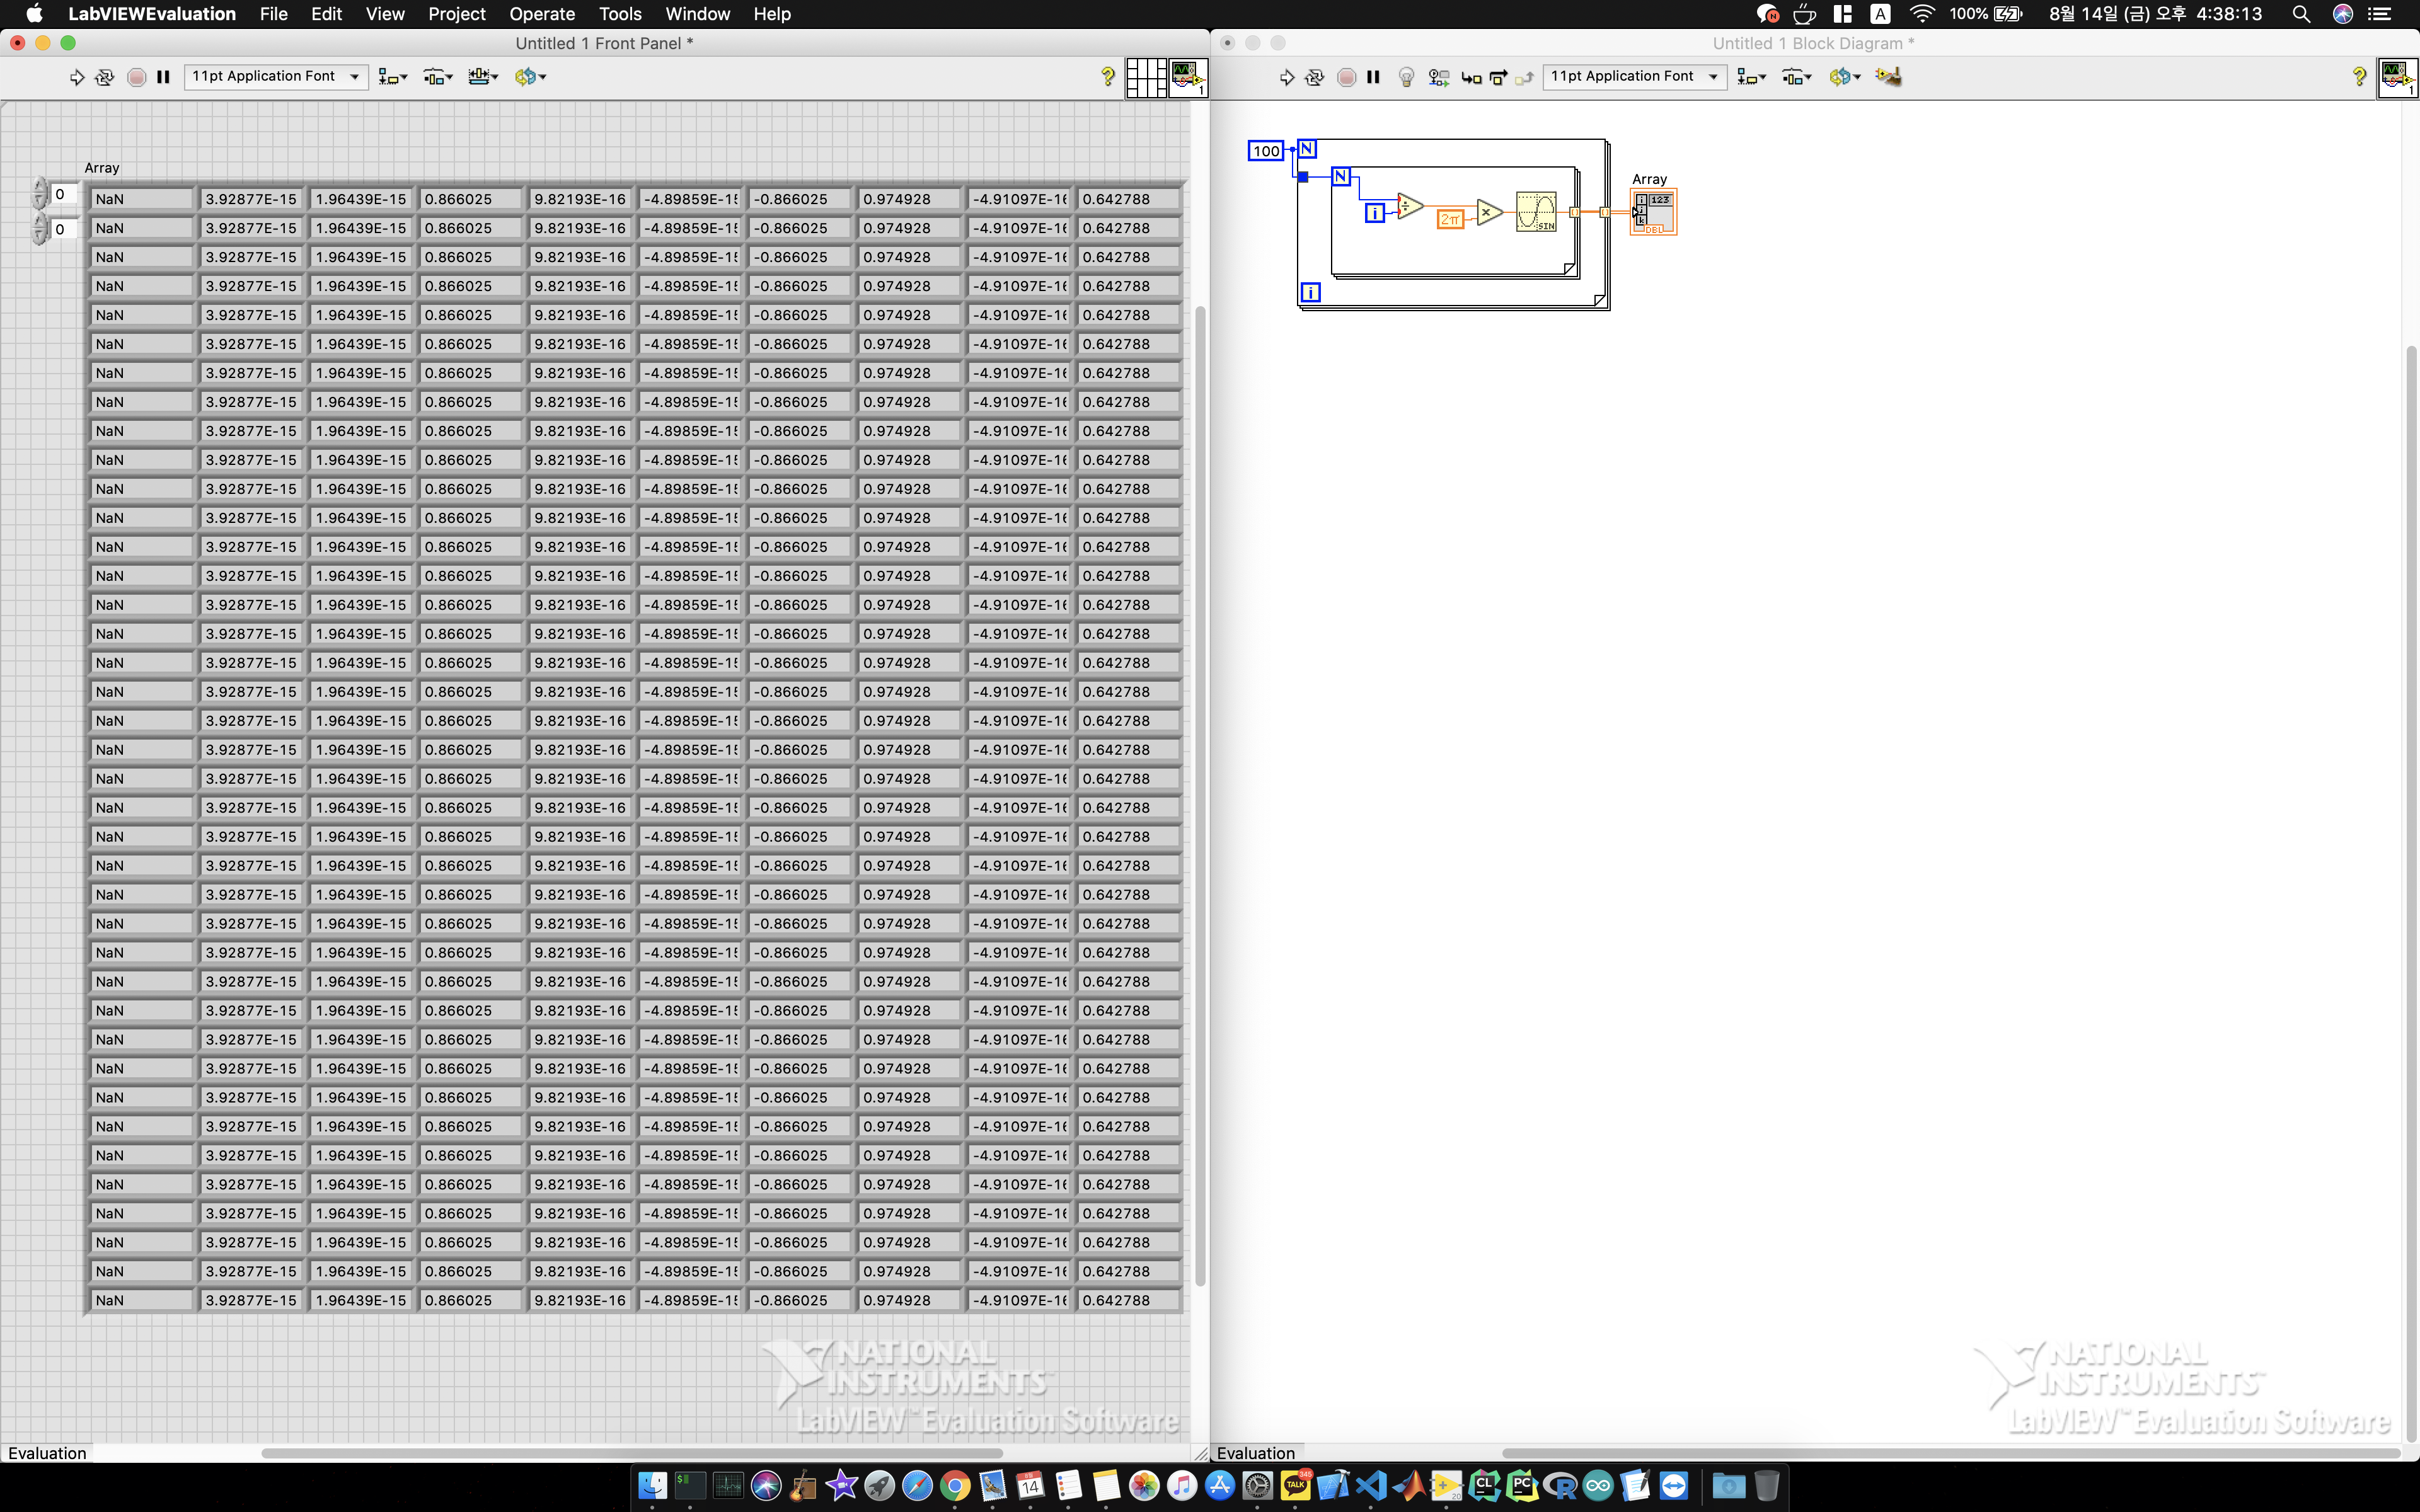Open Wi-Fi status in the menu bar

1921,14
